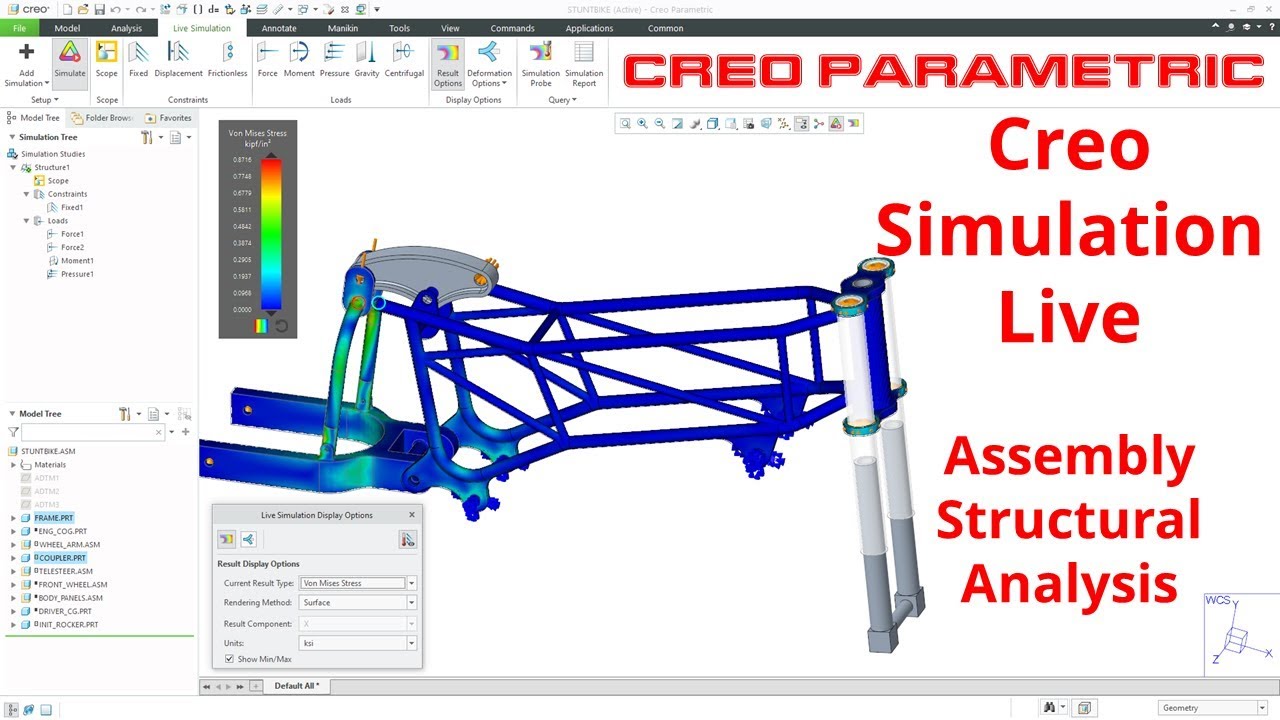The height and width of the screenshot is (720, 1280).
Task: Expand the Setup group menu
Action: [45, 100]
